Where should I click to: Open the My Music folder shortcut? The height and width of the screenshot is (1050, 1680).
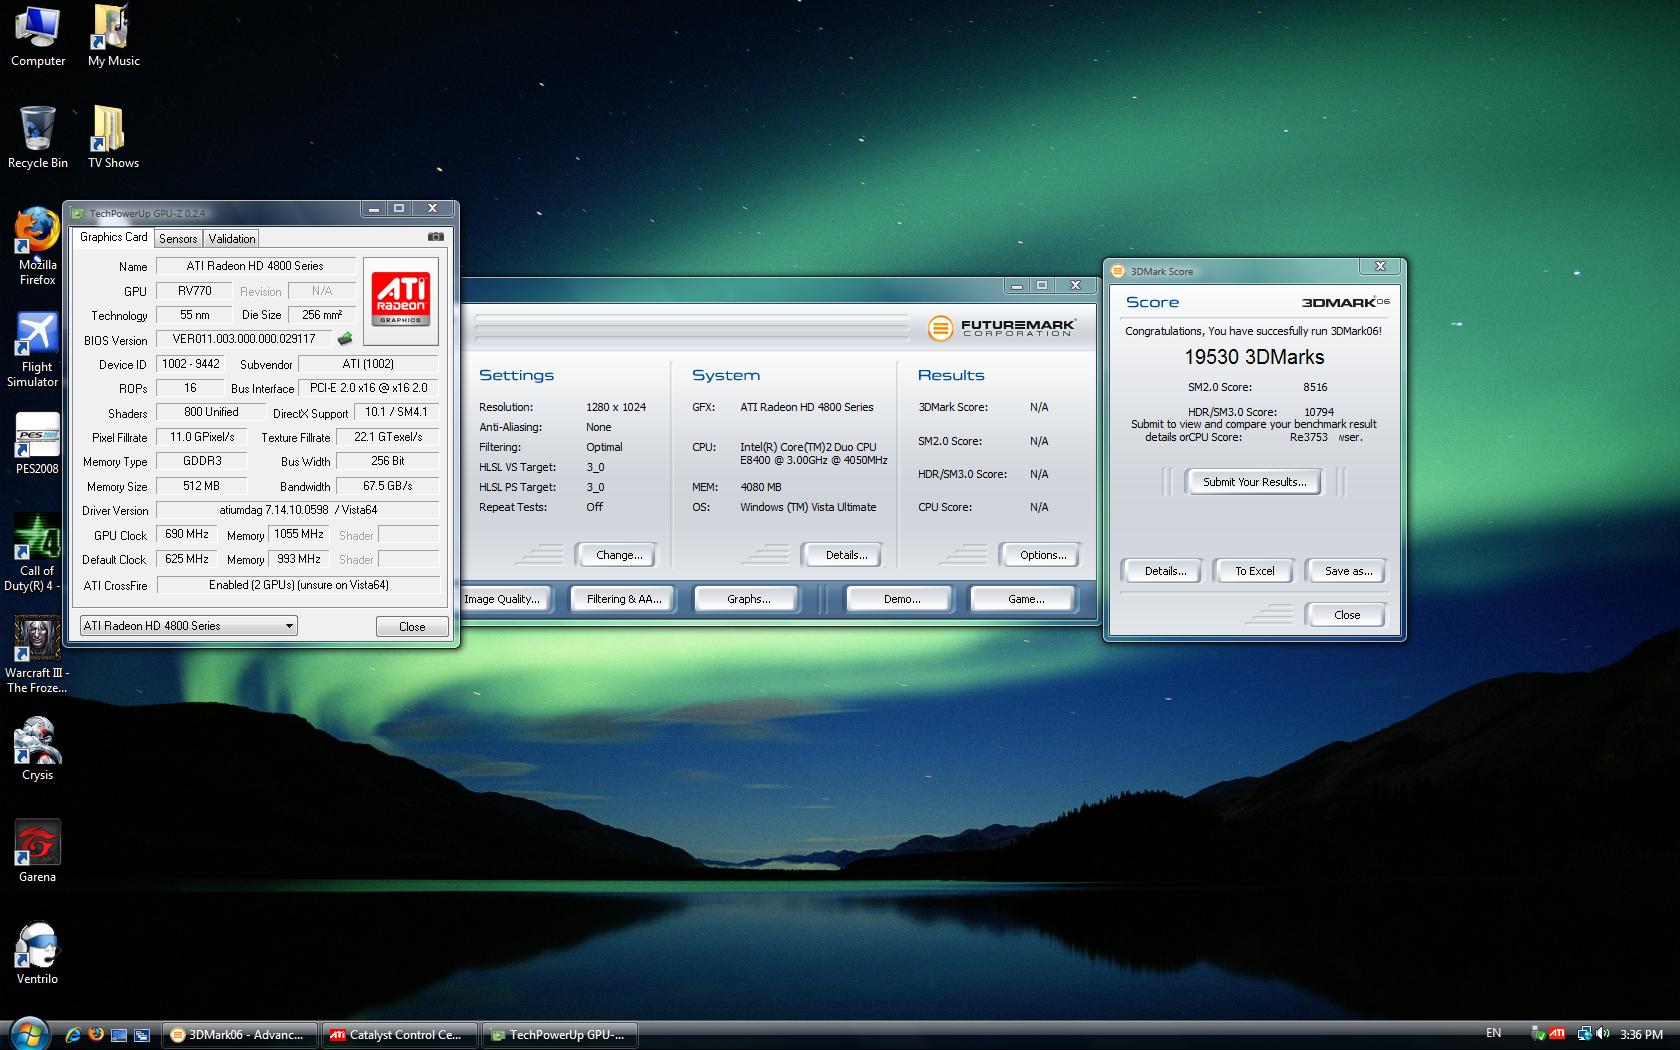click(x=113, y=36)
